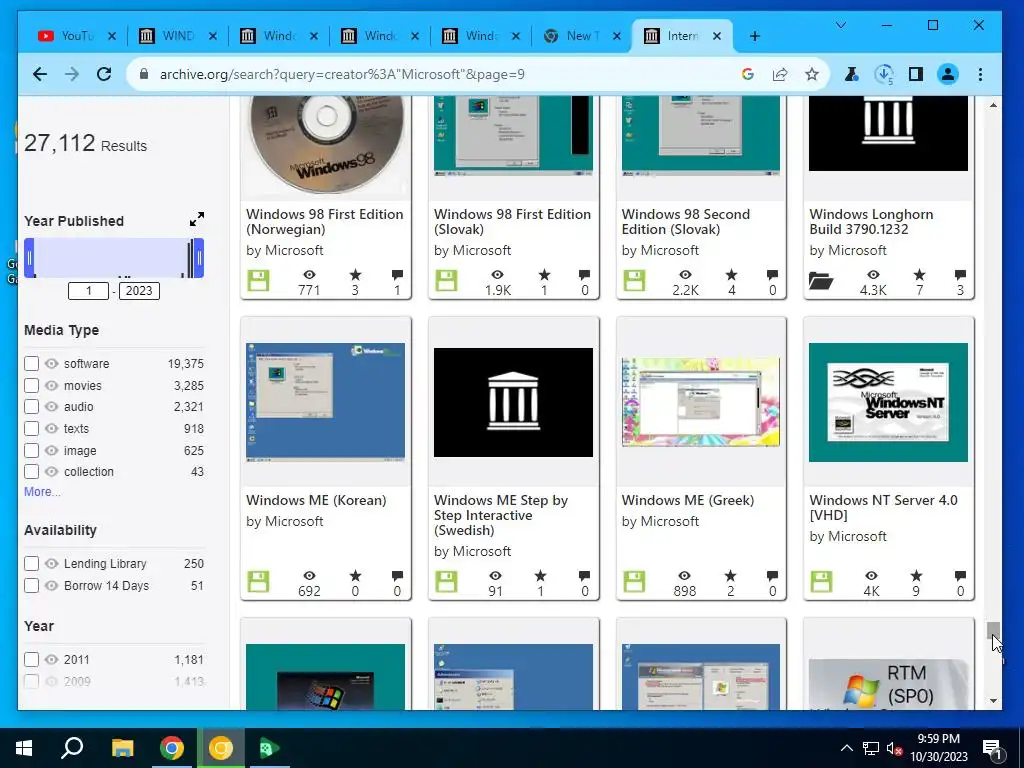The width and height of the screenshot is (1024, 768).
Task: Check the texts media type box
Action: coord(31,429)
